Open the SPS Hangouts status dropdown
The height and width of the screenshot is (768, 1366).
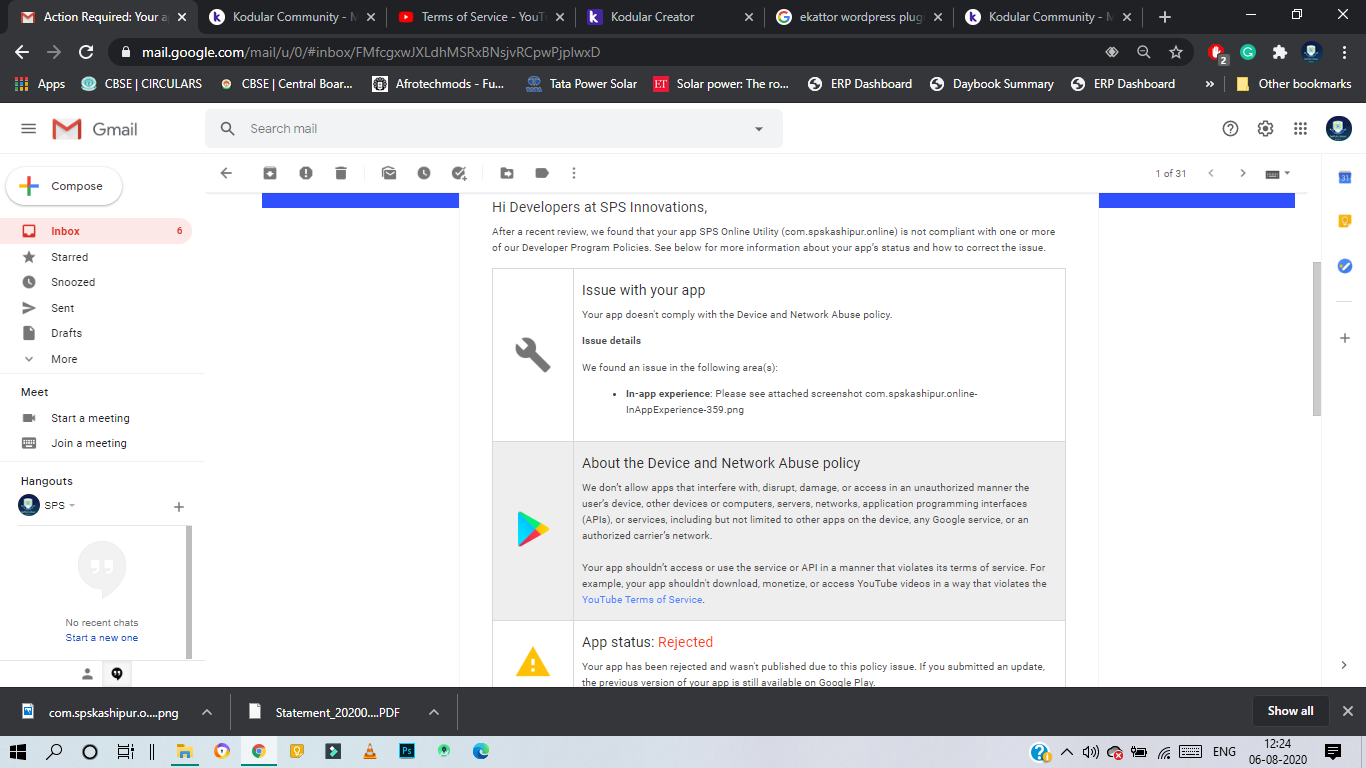72,506
